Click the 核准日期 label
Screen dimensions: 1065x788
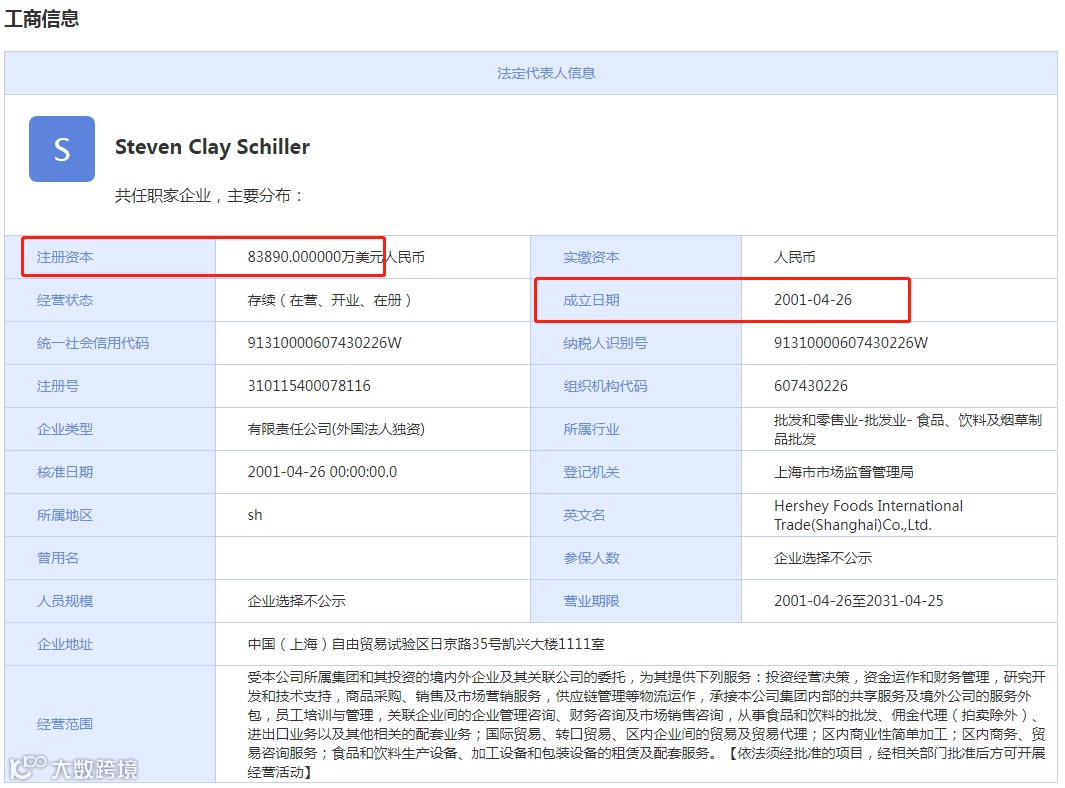(65, 472)
